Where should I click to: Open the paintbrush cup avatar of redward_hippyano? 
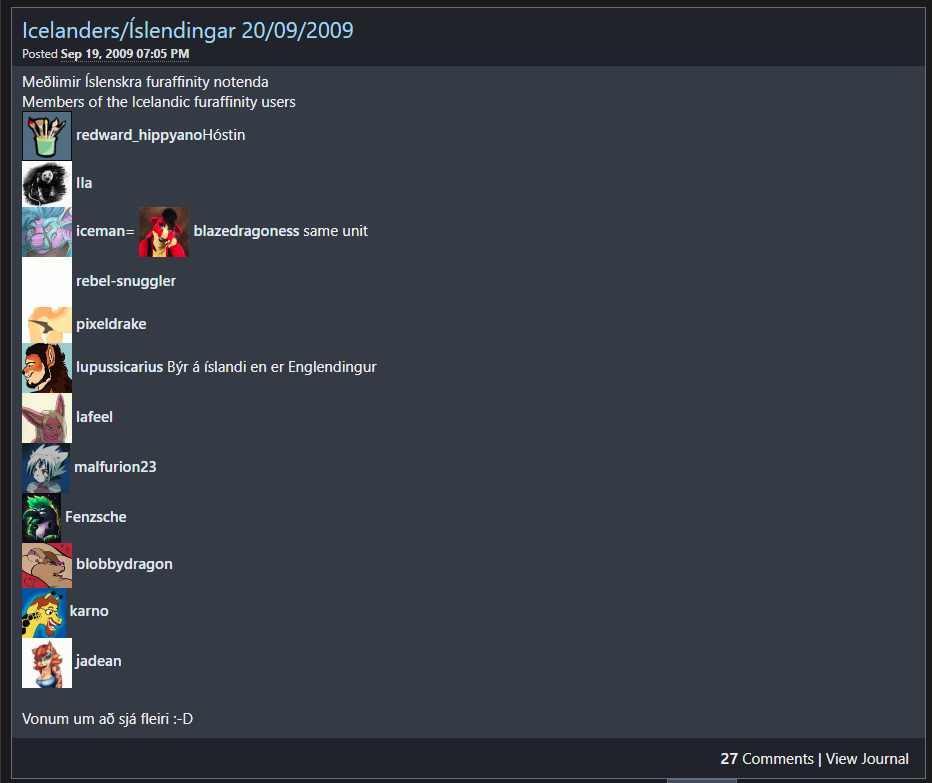point(47,136)
